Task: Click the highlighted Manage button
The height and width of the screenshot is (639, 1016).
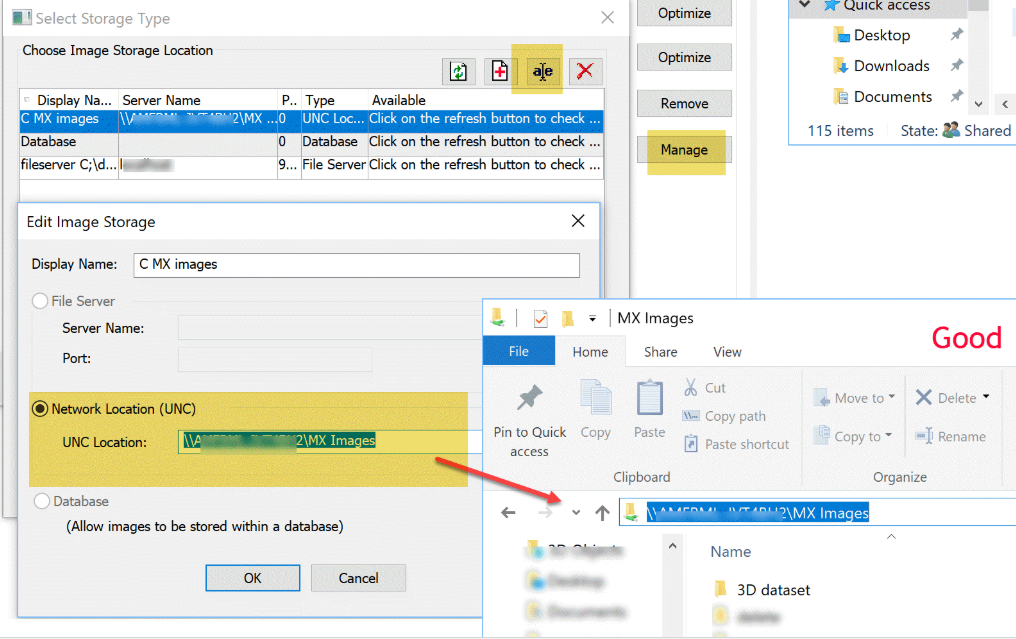Action: pyautogui.click(x=684, y=150)
